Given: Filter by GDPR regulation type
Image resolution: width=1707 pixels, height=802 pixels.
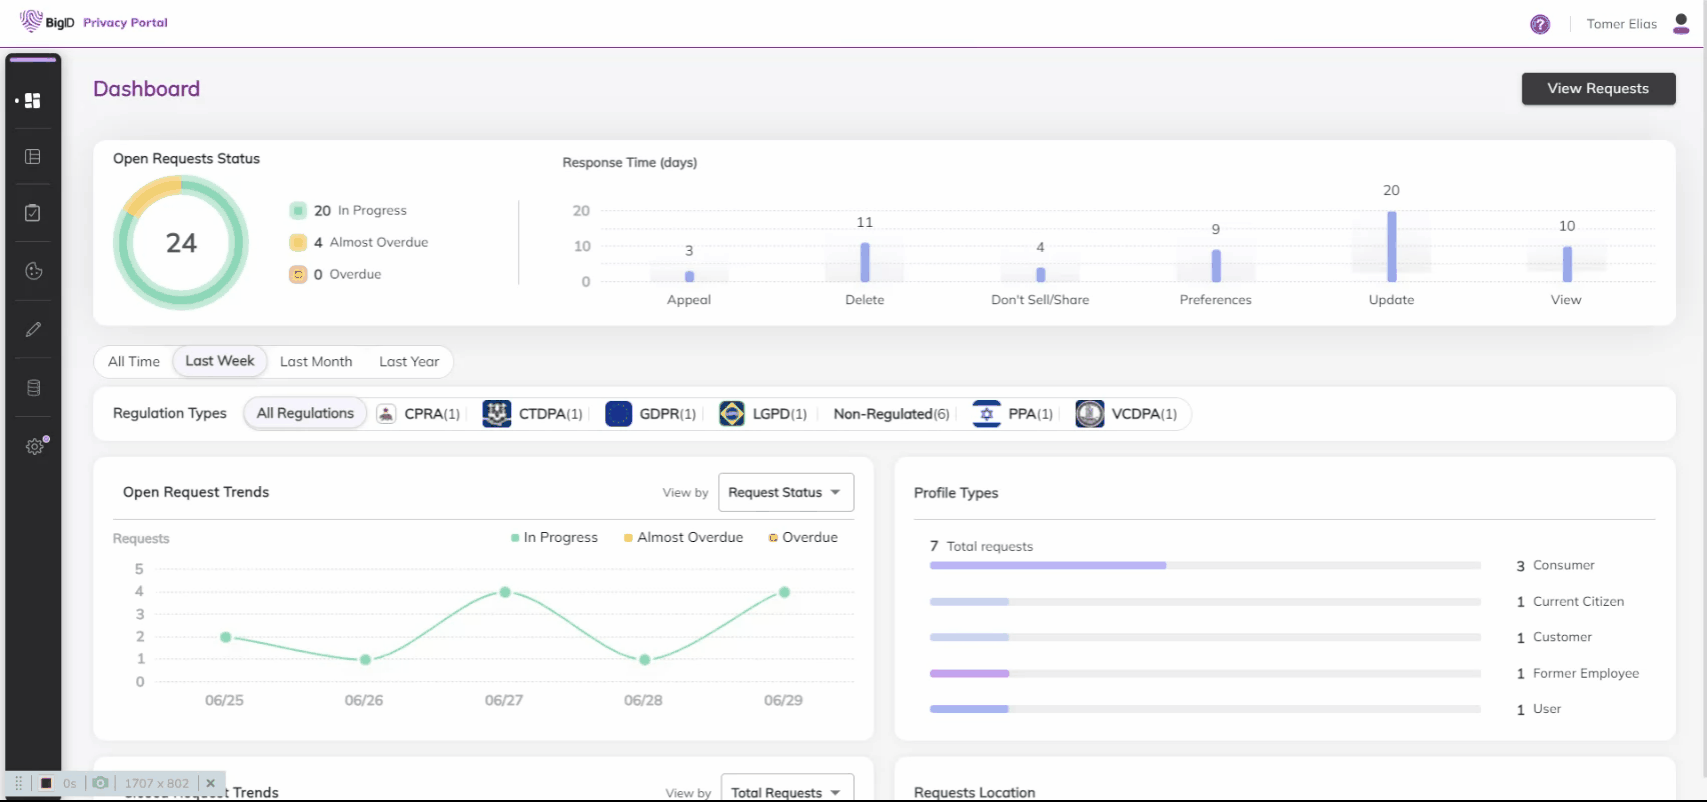Looking at the screenshot, I should (651, 414).
